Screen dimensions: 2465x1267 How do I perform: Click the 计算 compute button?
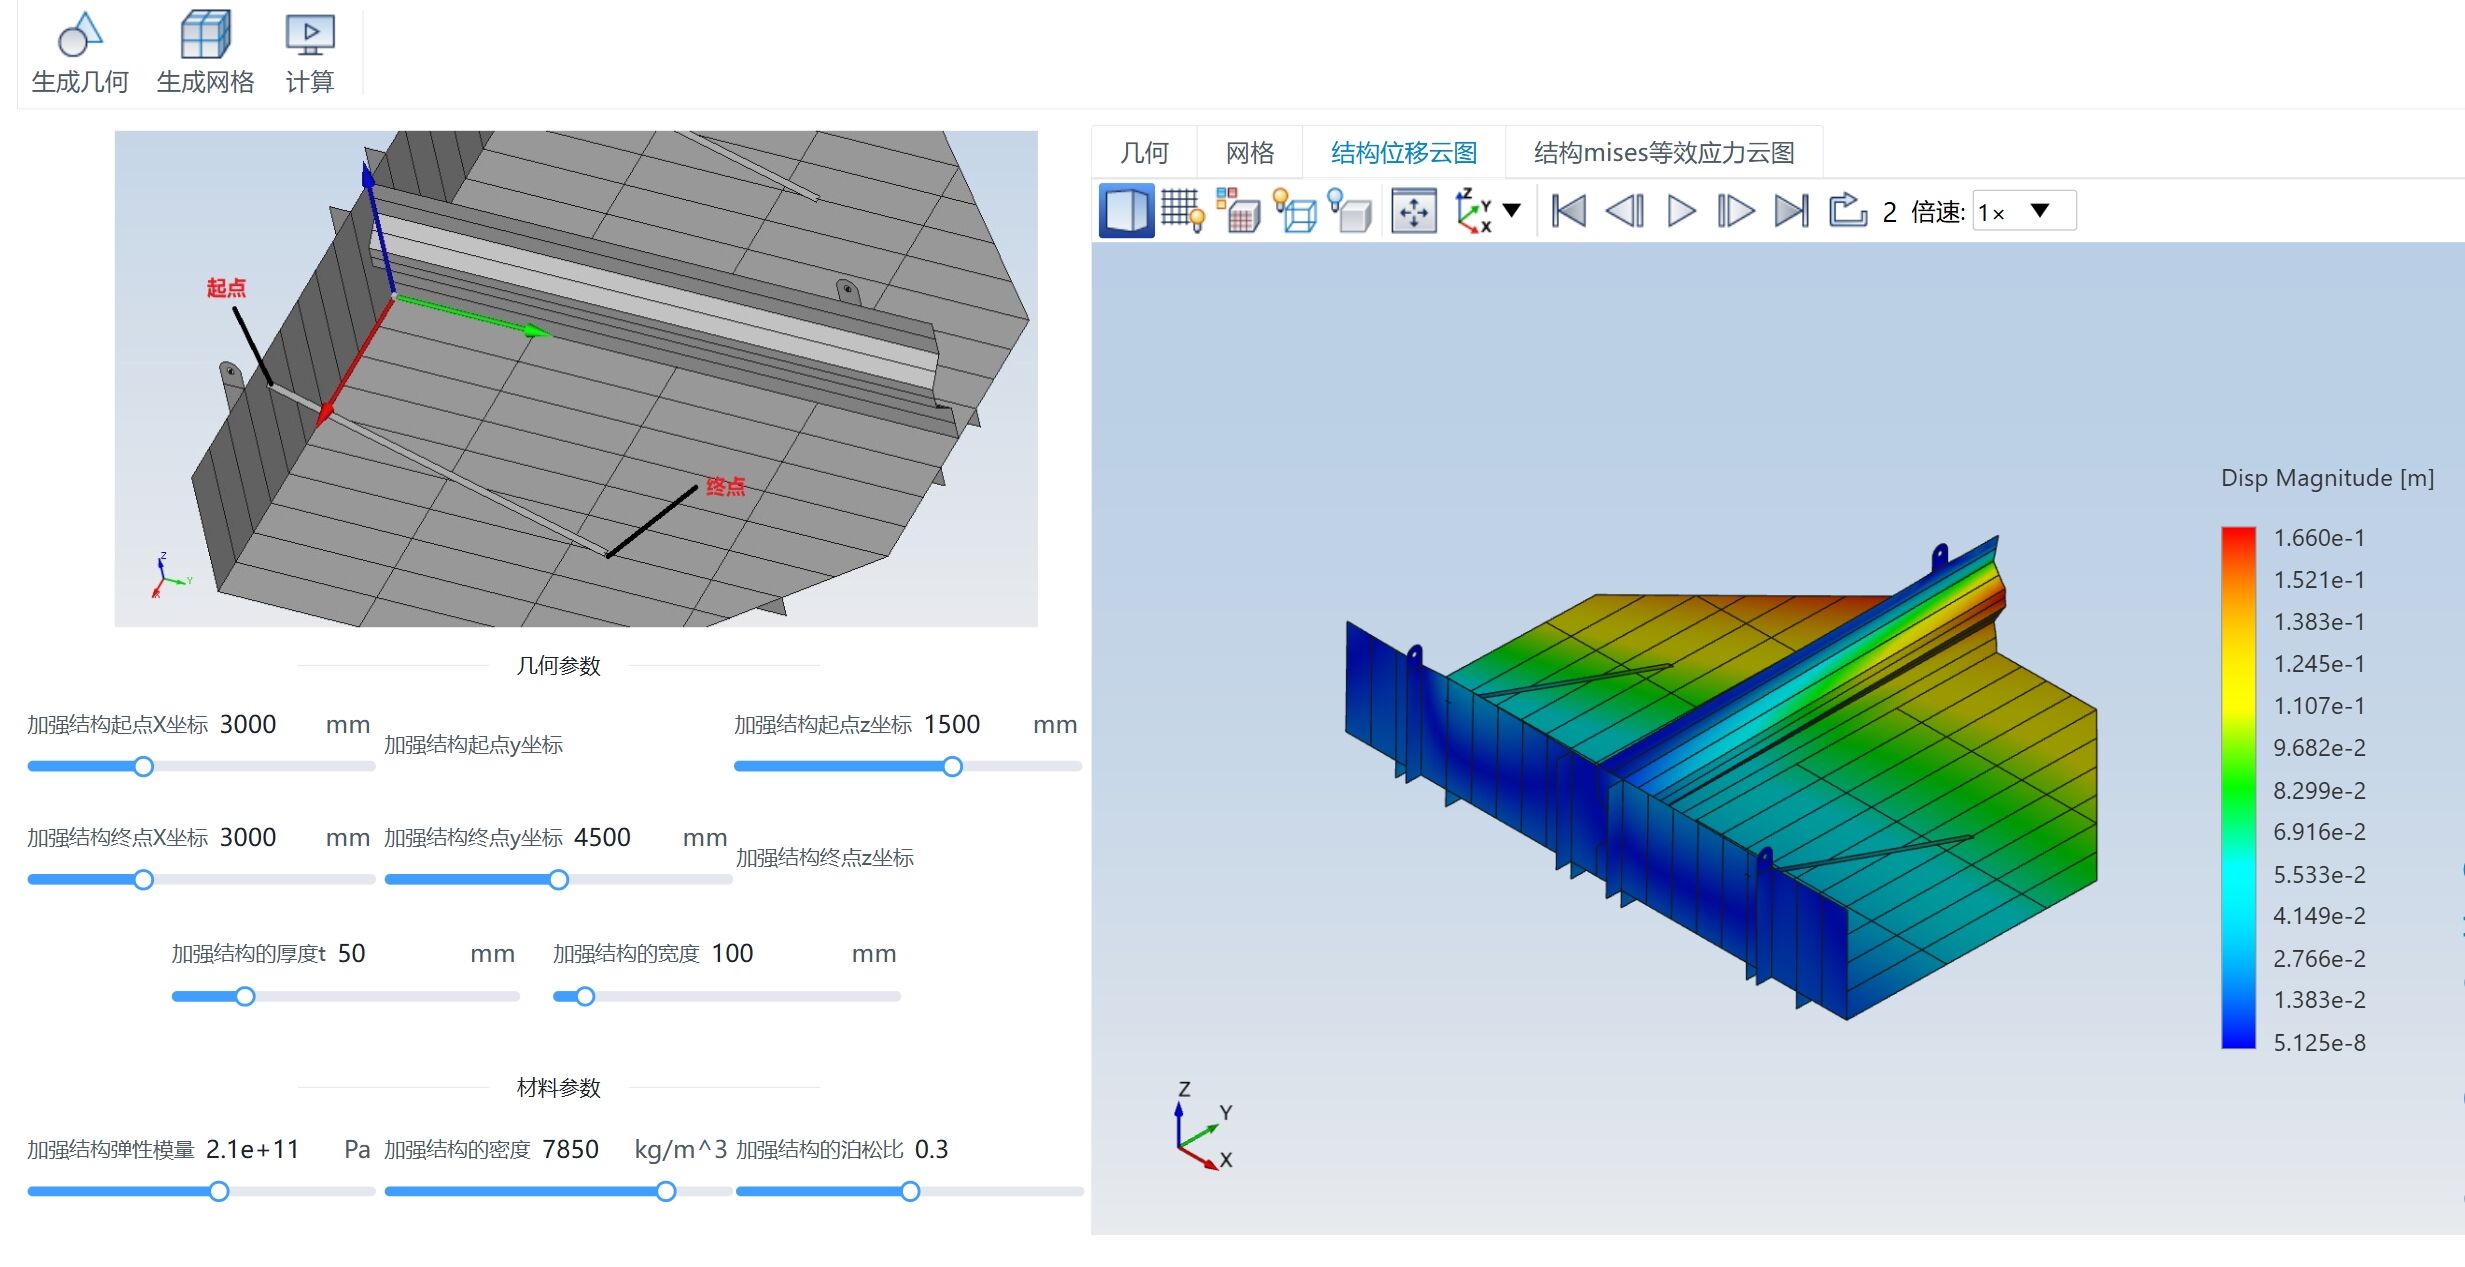pyautogui.click(x=310, y=53)
